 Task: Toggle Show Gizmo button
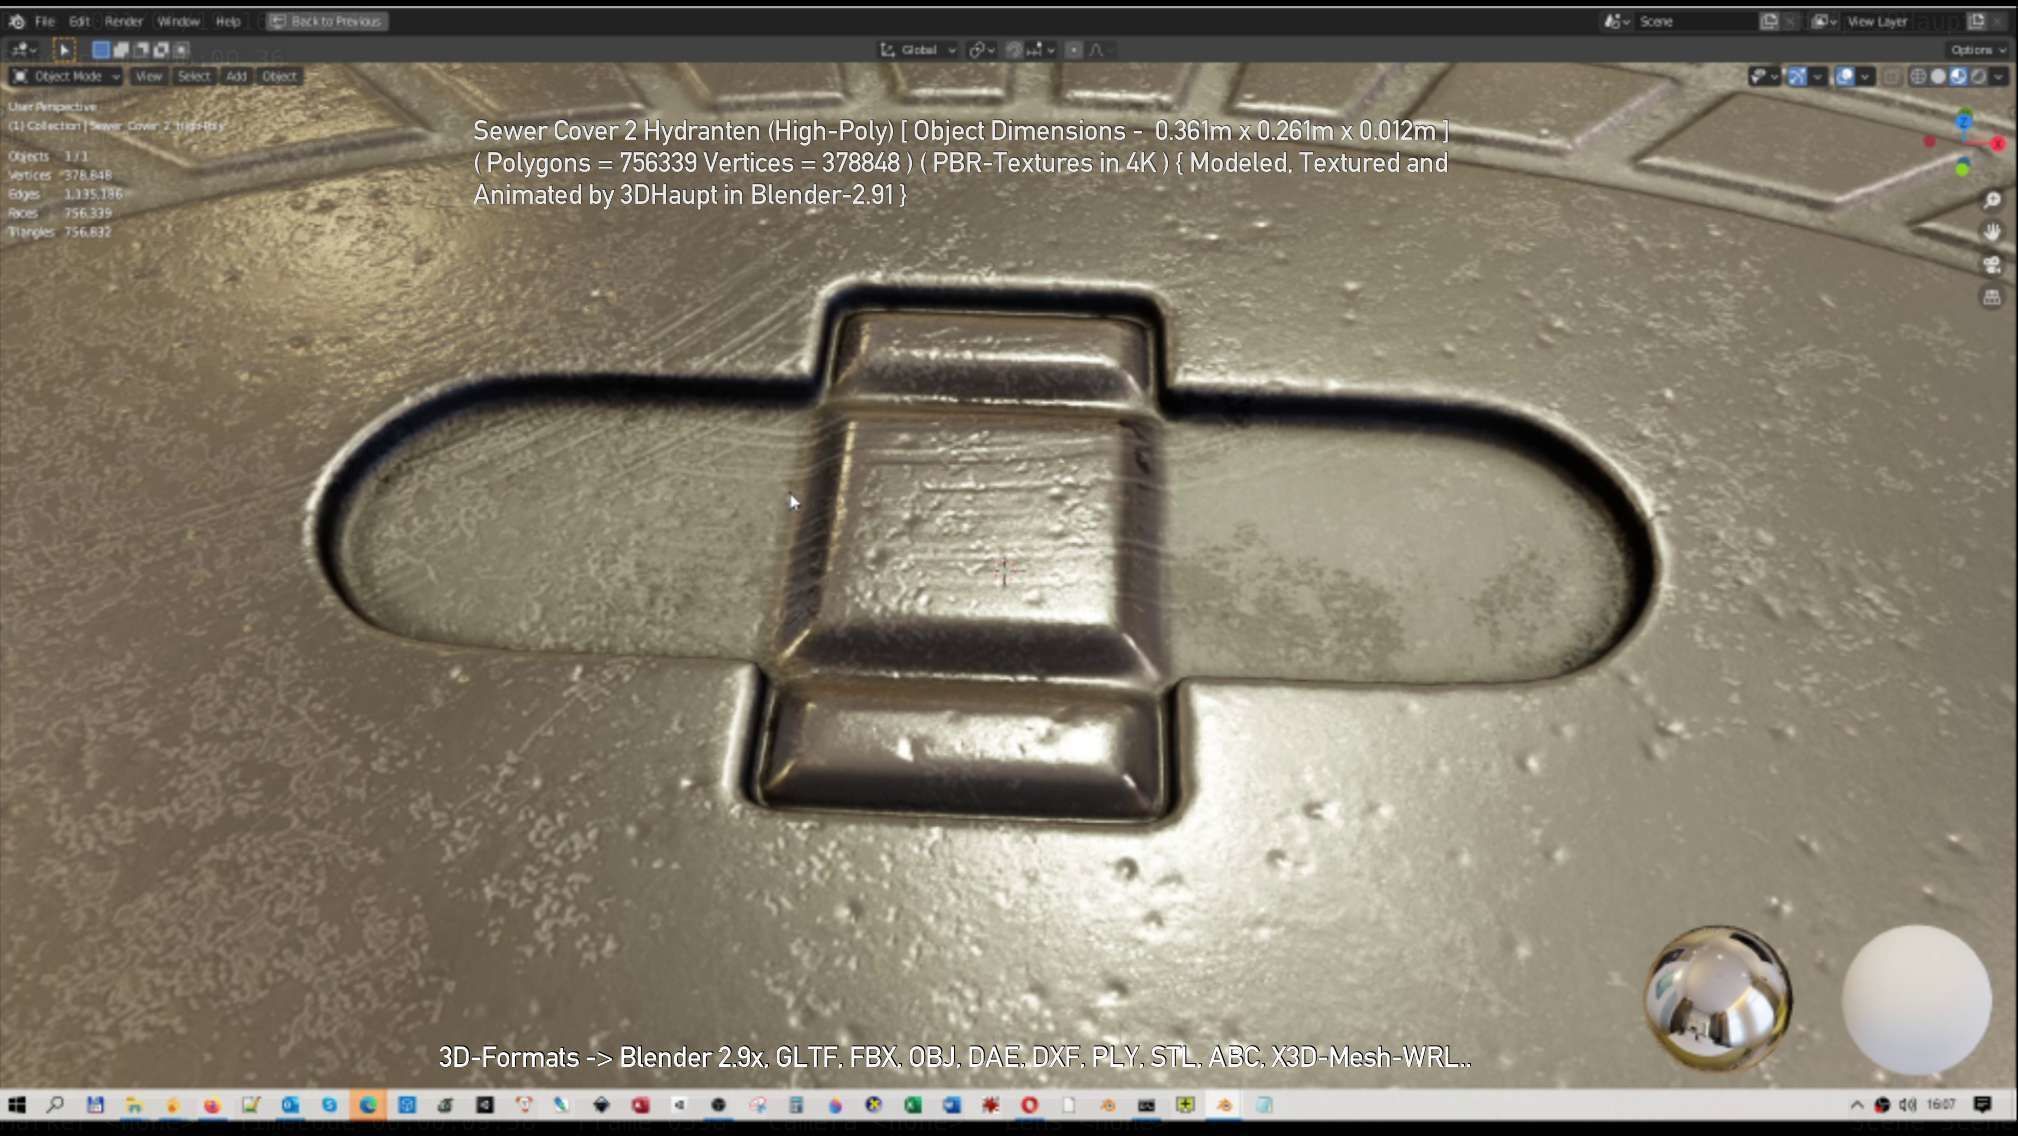[x=1797, y=76]
